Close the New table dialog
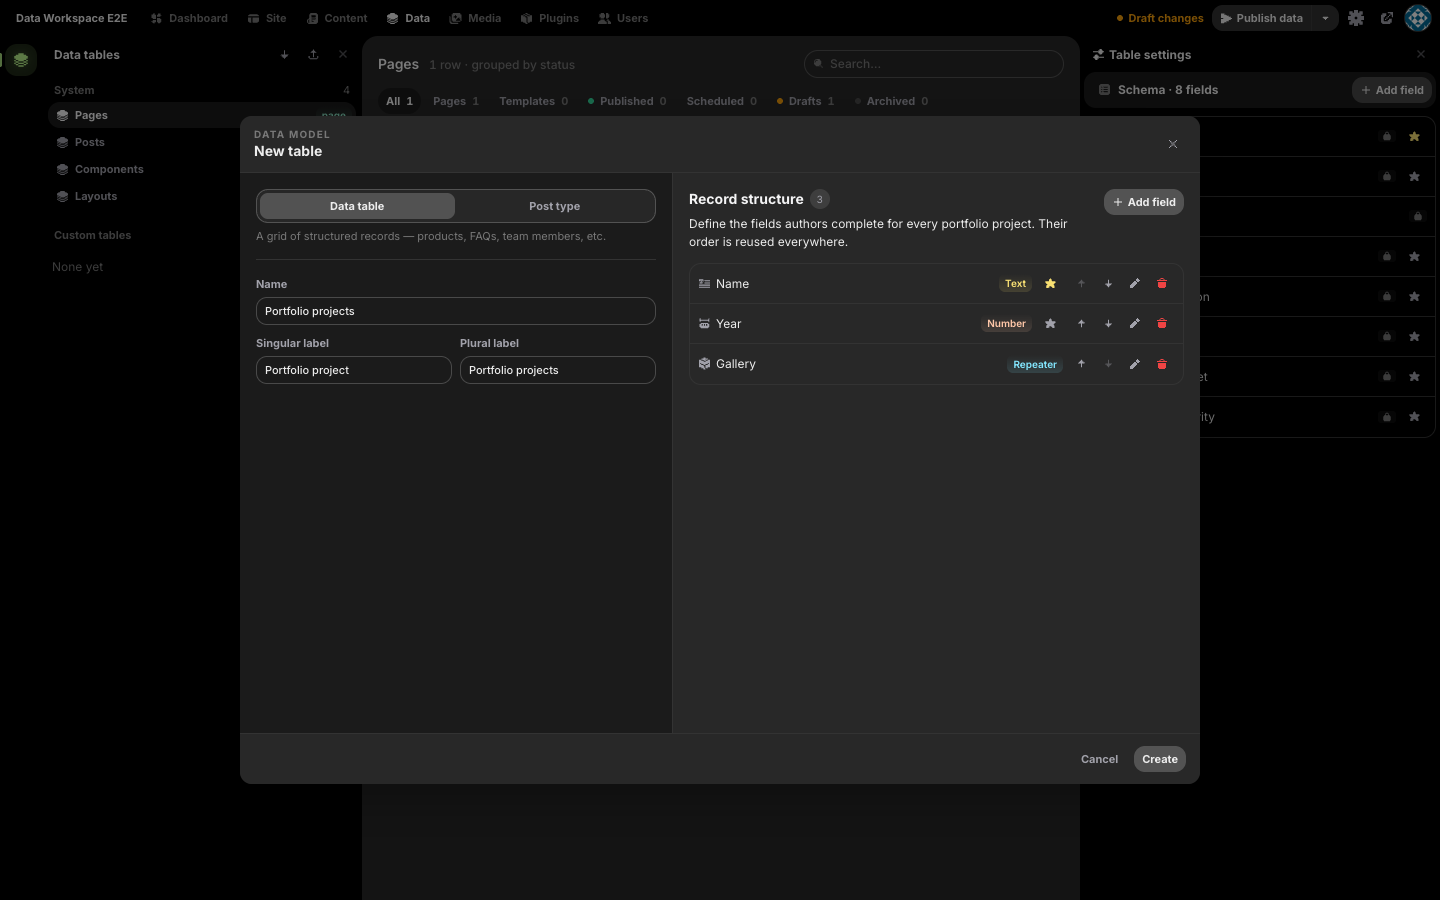The image size is (1440, 900). pos(1173,144)
